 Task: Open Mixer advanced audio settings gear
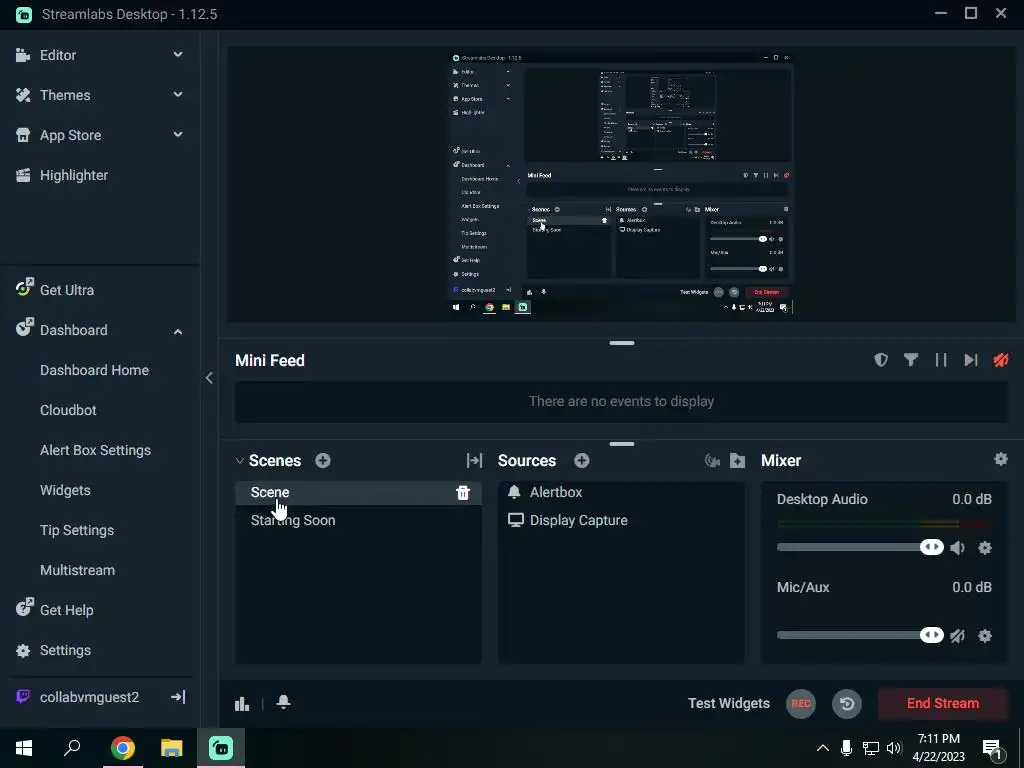click(x=1000, y=459)
